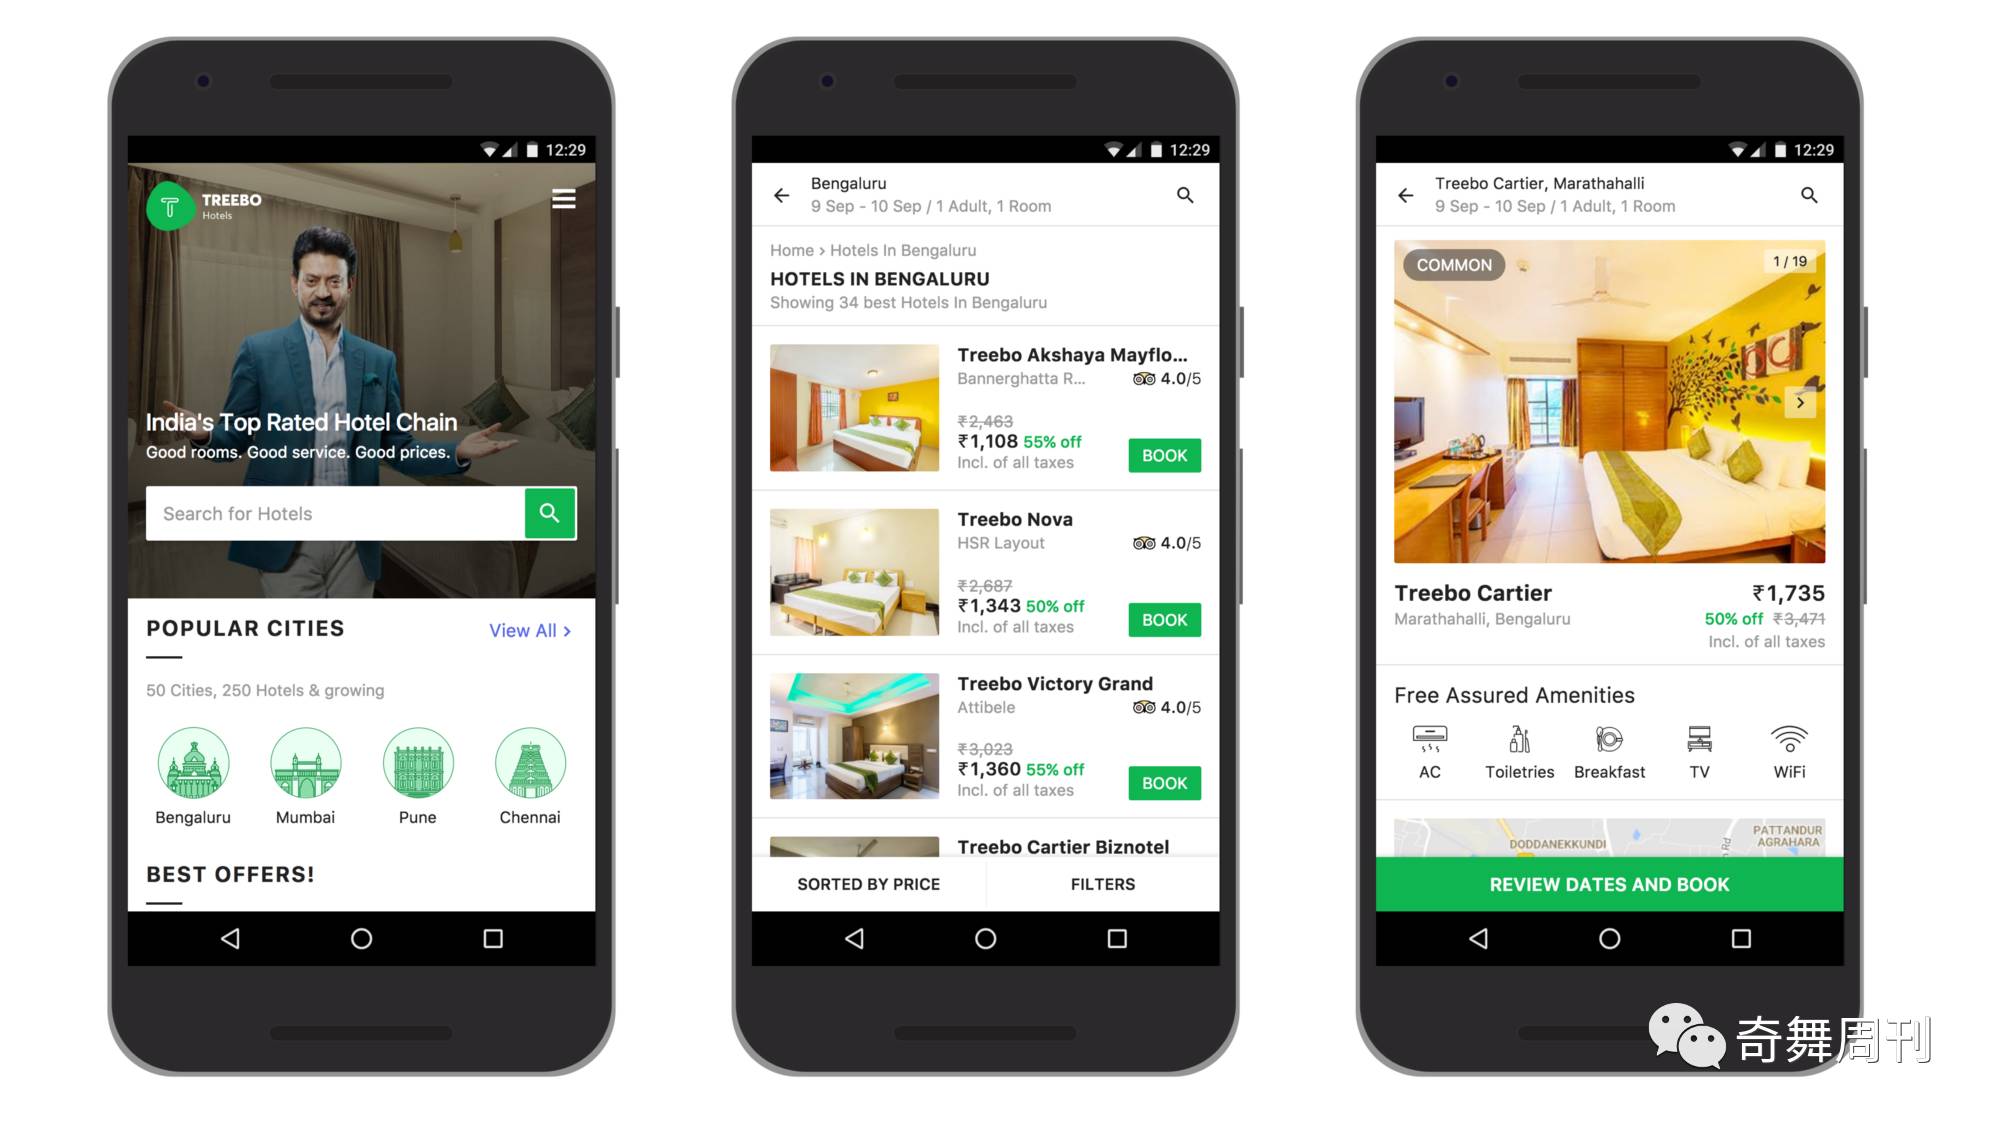This screenshot has height=1129, width=2000.
Task: Expand View All popular cities link
Action: (x=530, y=629)
